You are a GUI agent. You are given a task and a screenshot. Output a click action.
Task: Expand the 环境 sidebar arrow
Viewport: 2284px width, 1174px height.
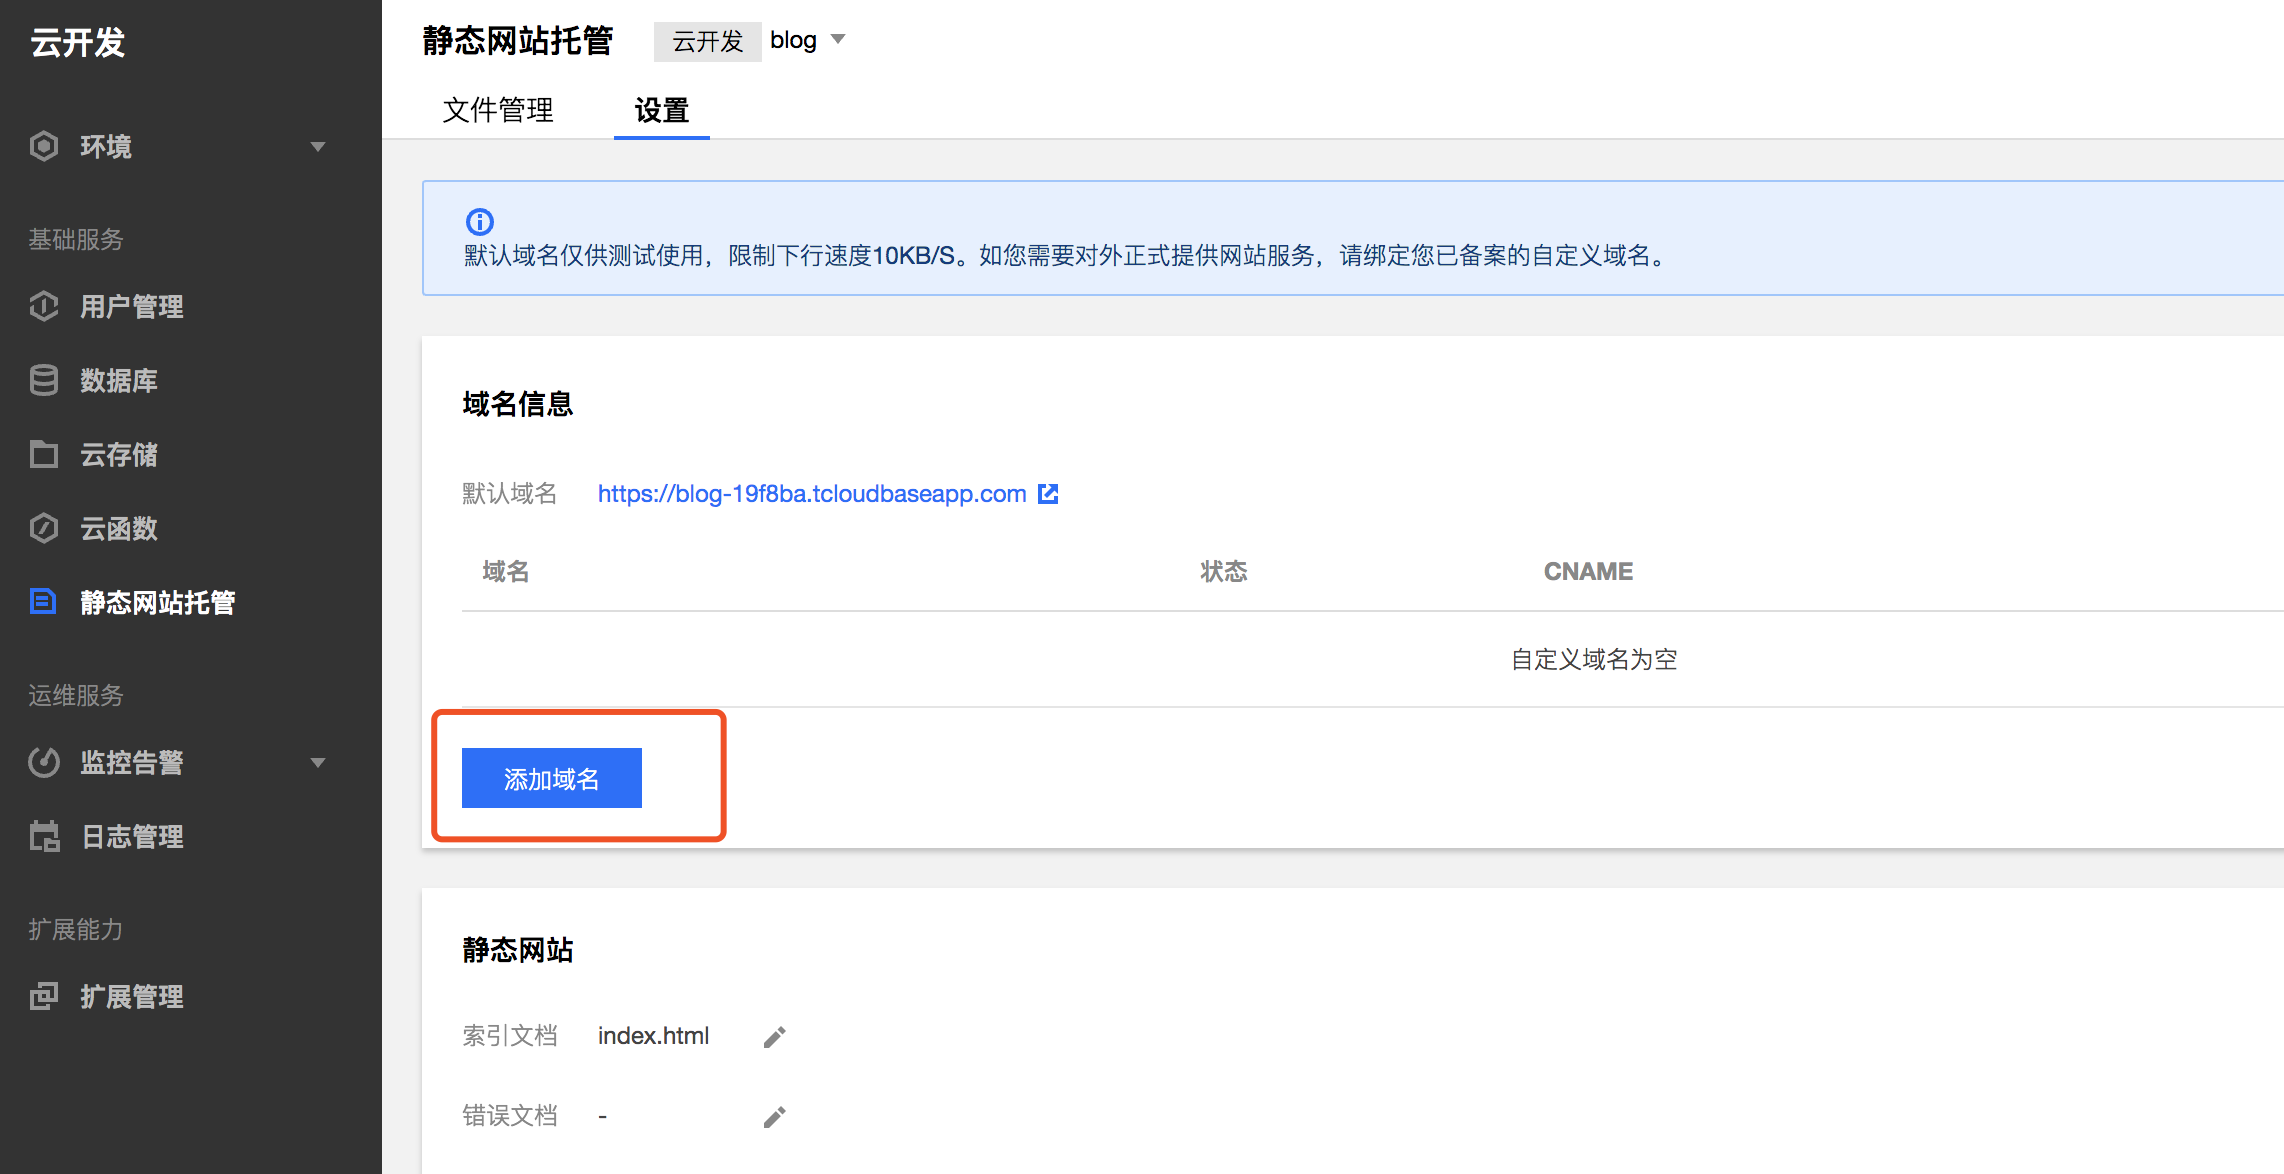point(318,147)
